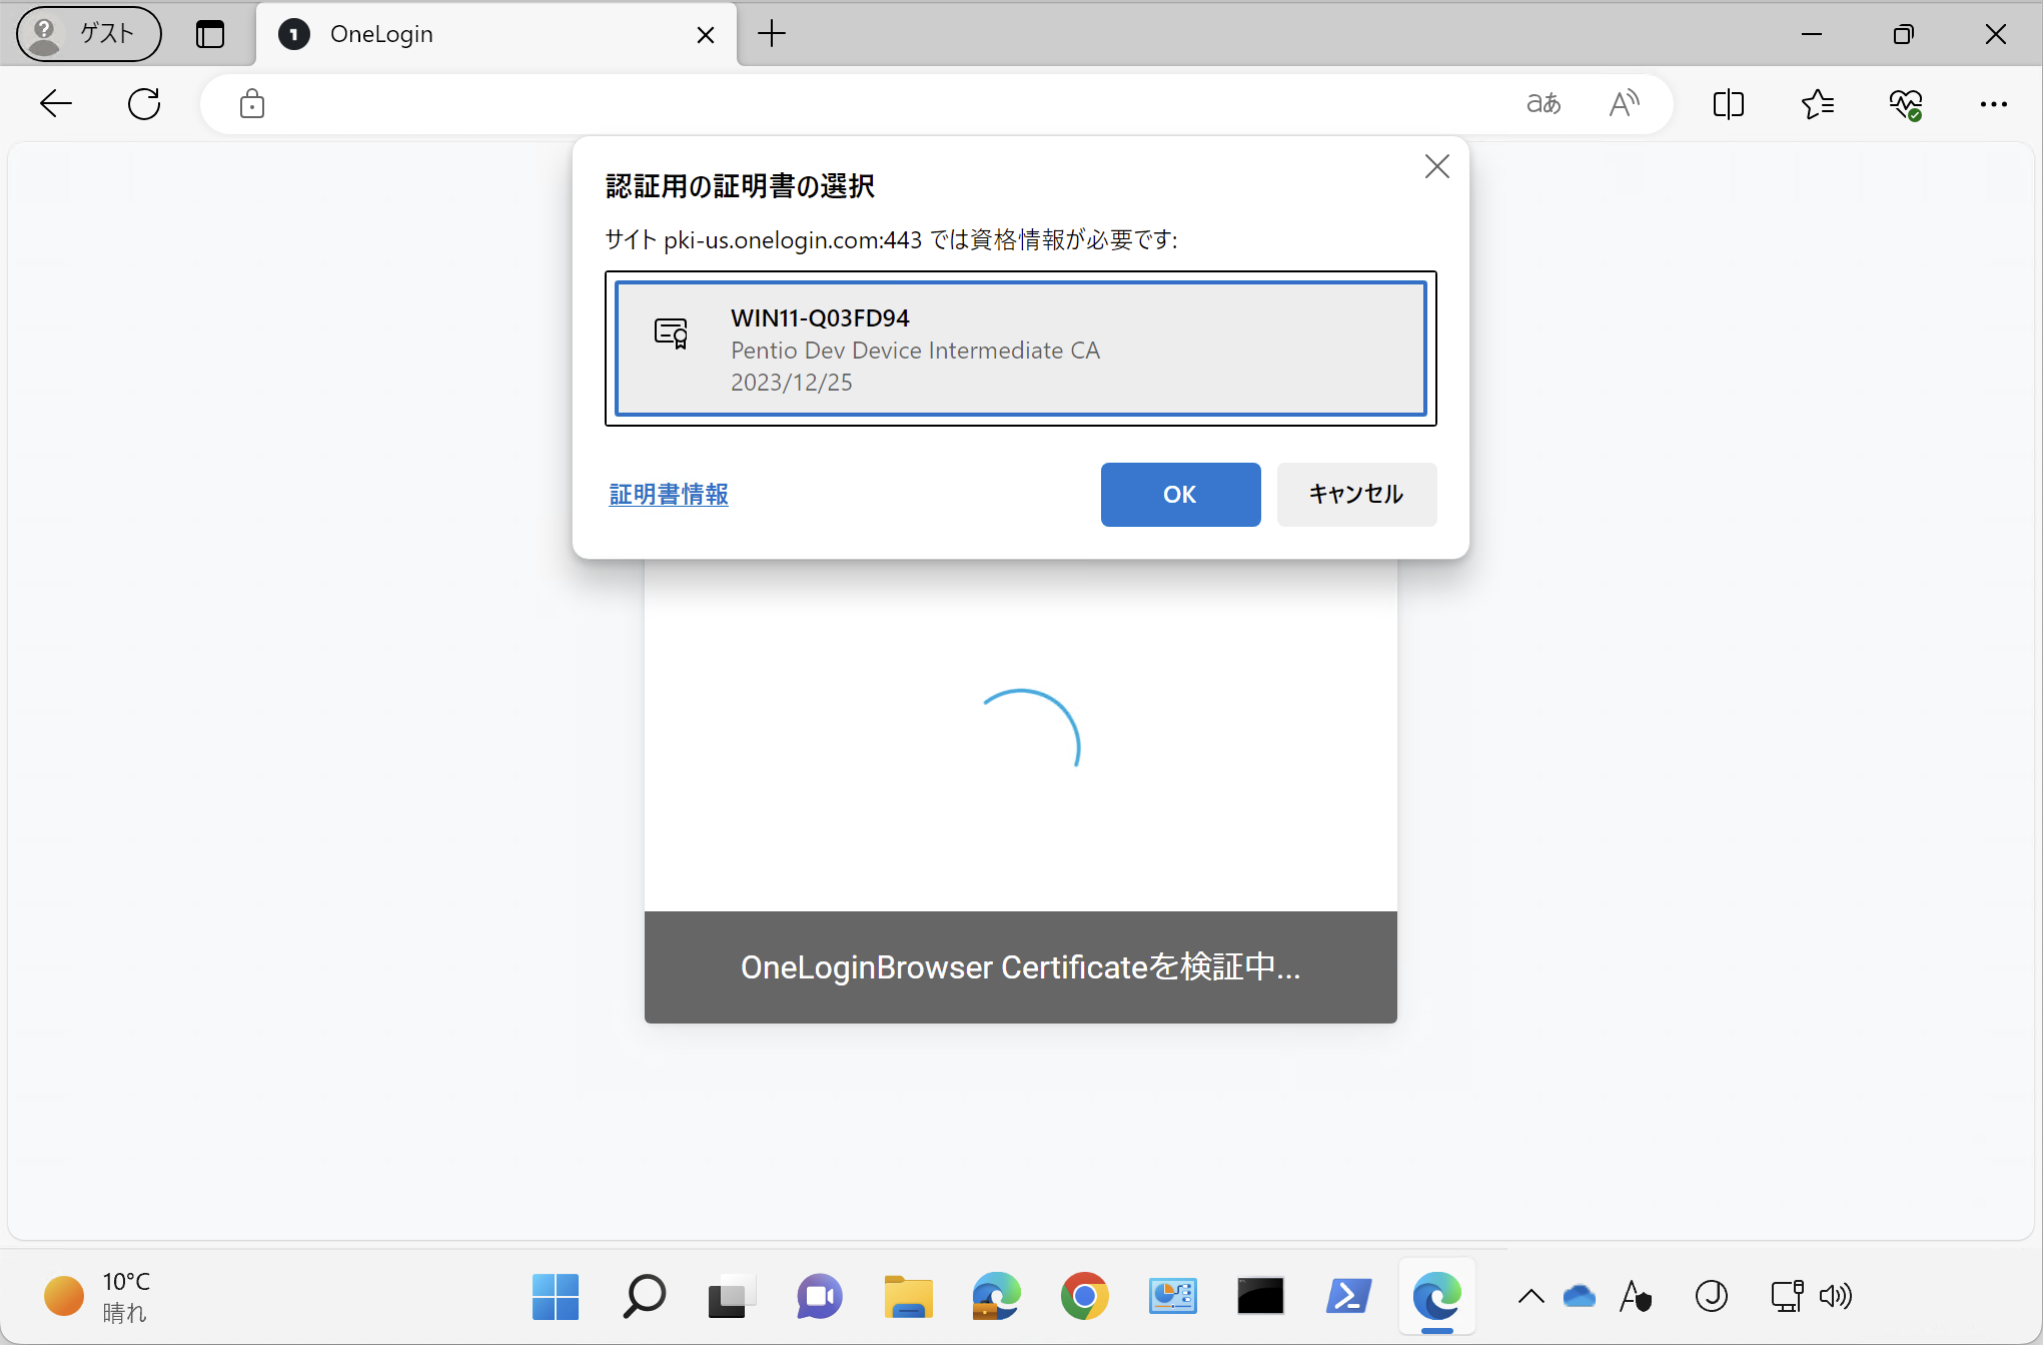Reload the current page
2043x1345 pixels.
(144, 104)
